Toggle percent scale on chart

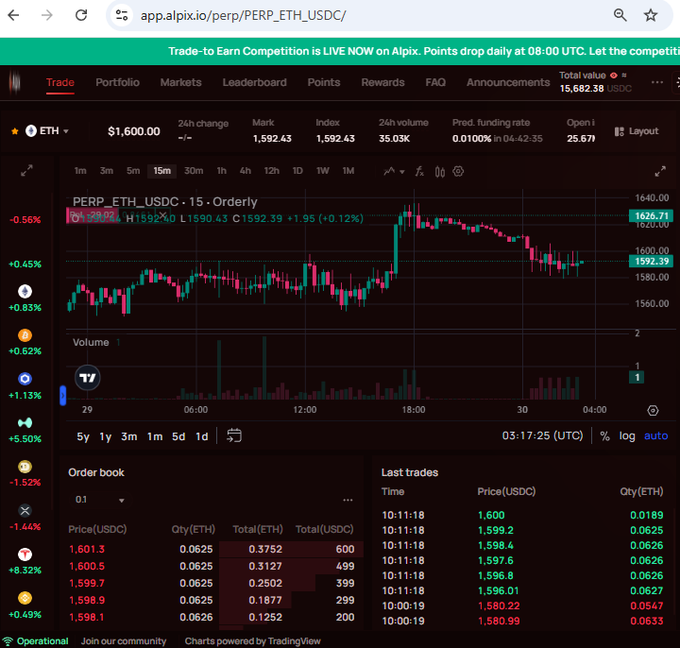[x=605, y=436]
